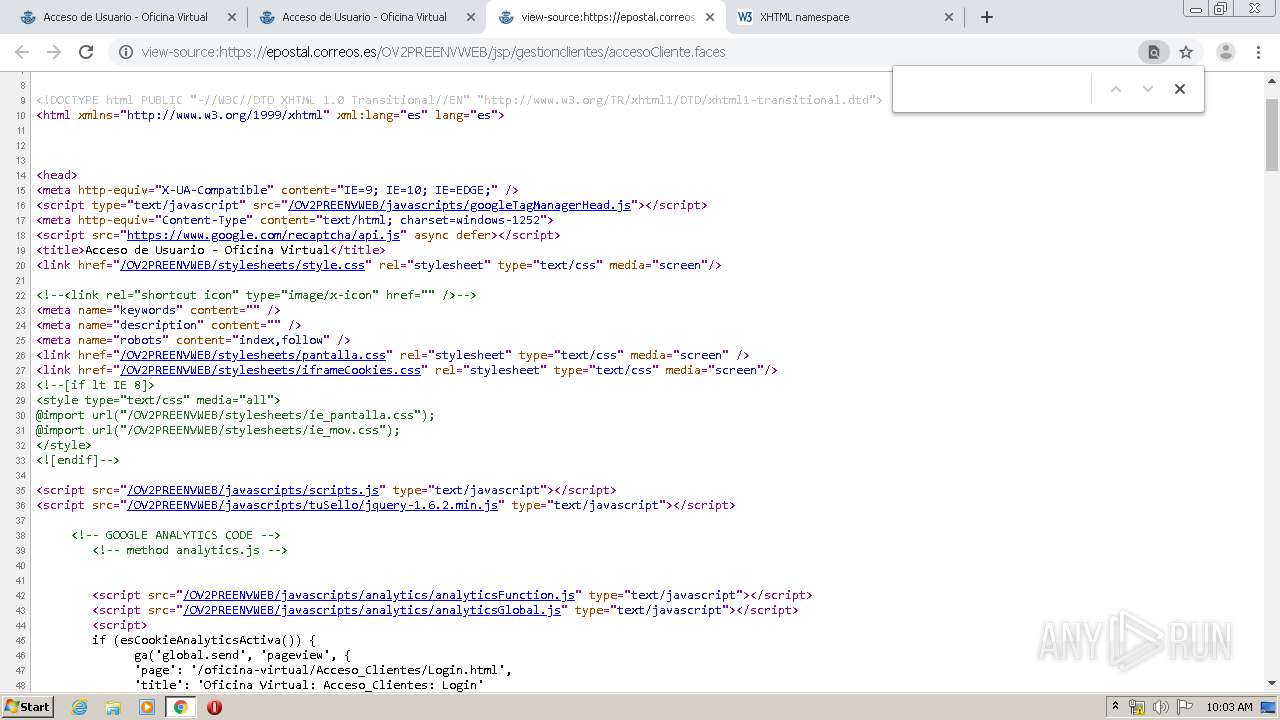Viewport: 1280px width, 720px height.
Task: Open the Chrome profile avatar menu
Action: point(1226,52)
